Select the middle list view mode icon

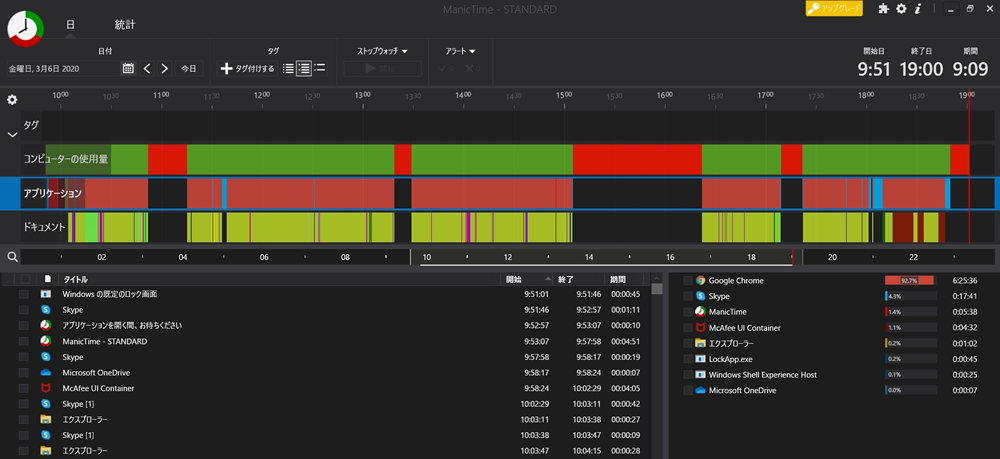tap(304, 68)
